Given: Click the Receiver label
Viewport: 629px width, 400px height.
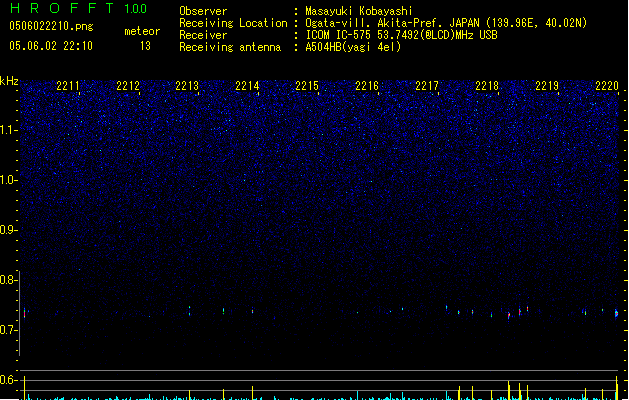Looking at the screenshot, I should coord(203,35).
